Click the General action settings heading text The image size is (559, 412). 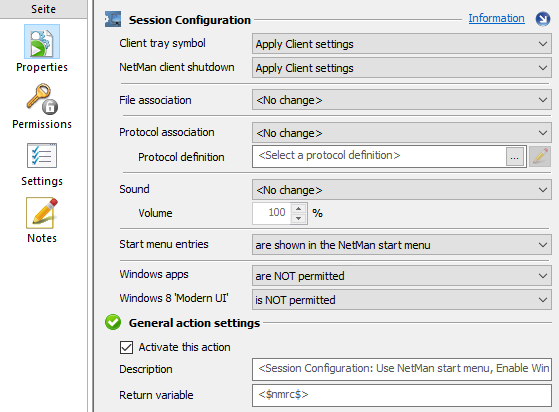click(x=194, y=323)
